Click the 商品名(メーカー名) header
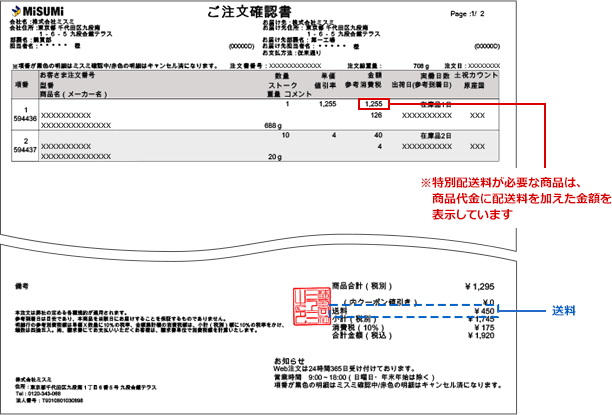Viewport: 612px width, 415px height. [73, 94]
